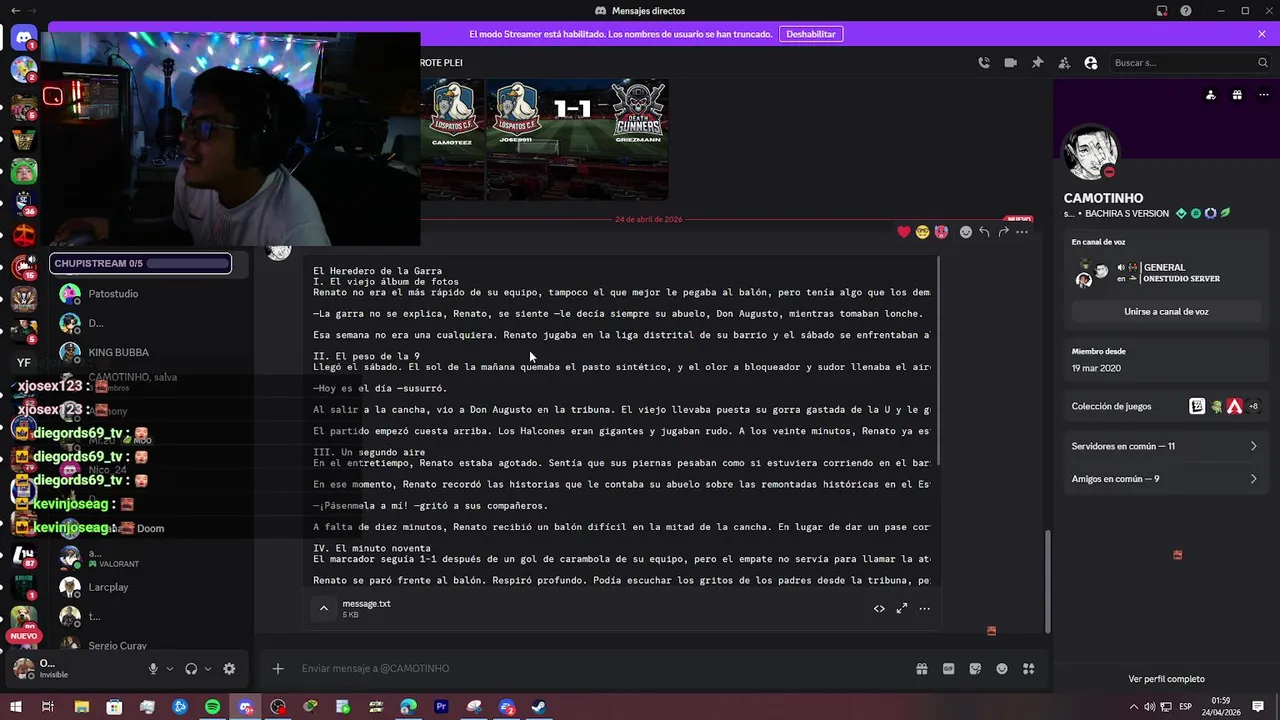Click the chat vertical scrollbar
Screen dimensions: 1280x720
coord(1048,580)
